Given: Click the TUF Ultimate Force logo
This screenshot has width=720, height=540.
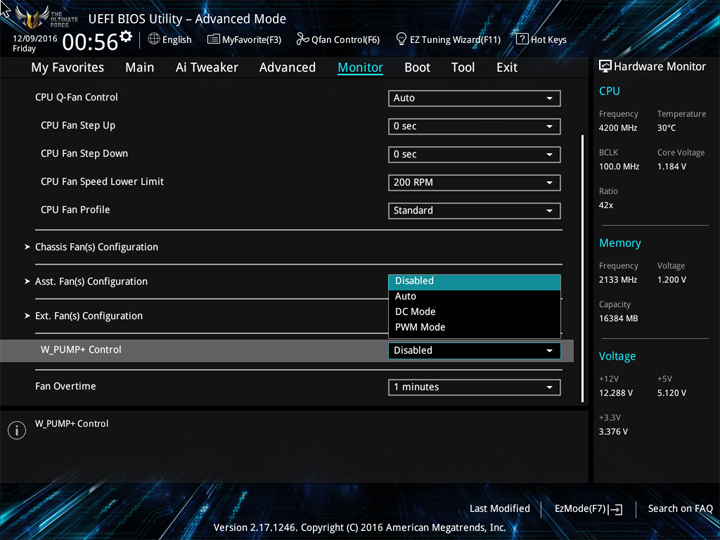Looking at the screenshot, I should click(45, 18).
